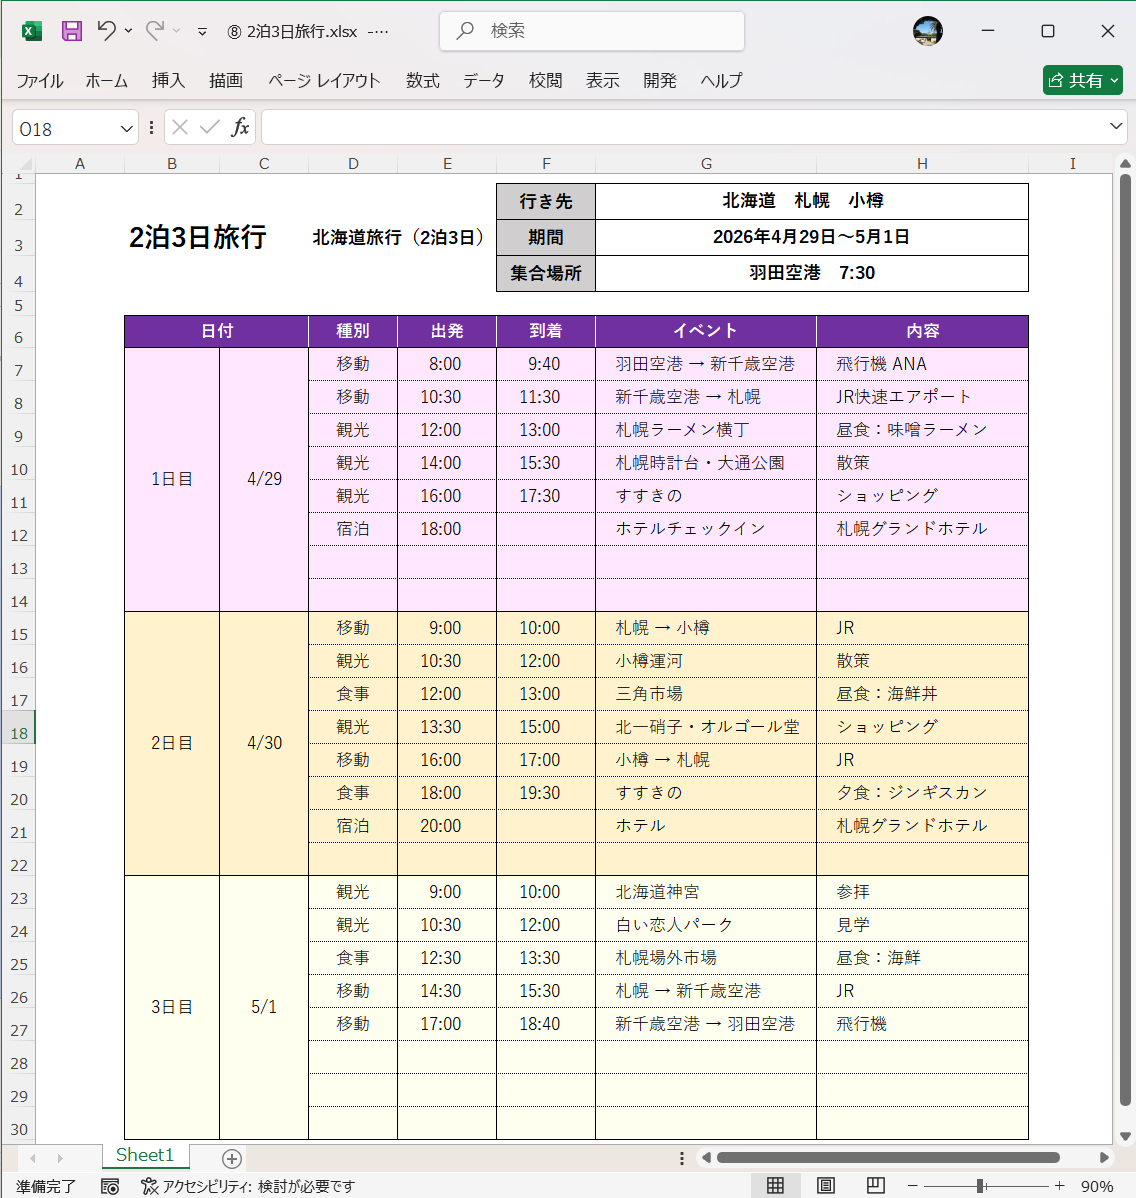Click the accessibility check icon in status bar
Screen dimensions: 1136x1198
click(150, 1186)
